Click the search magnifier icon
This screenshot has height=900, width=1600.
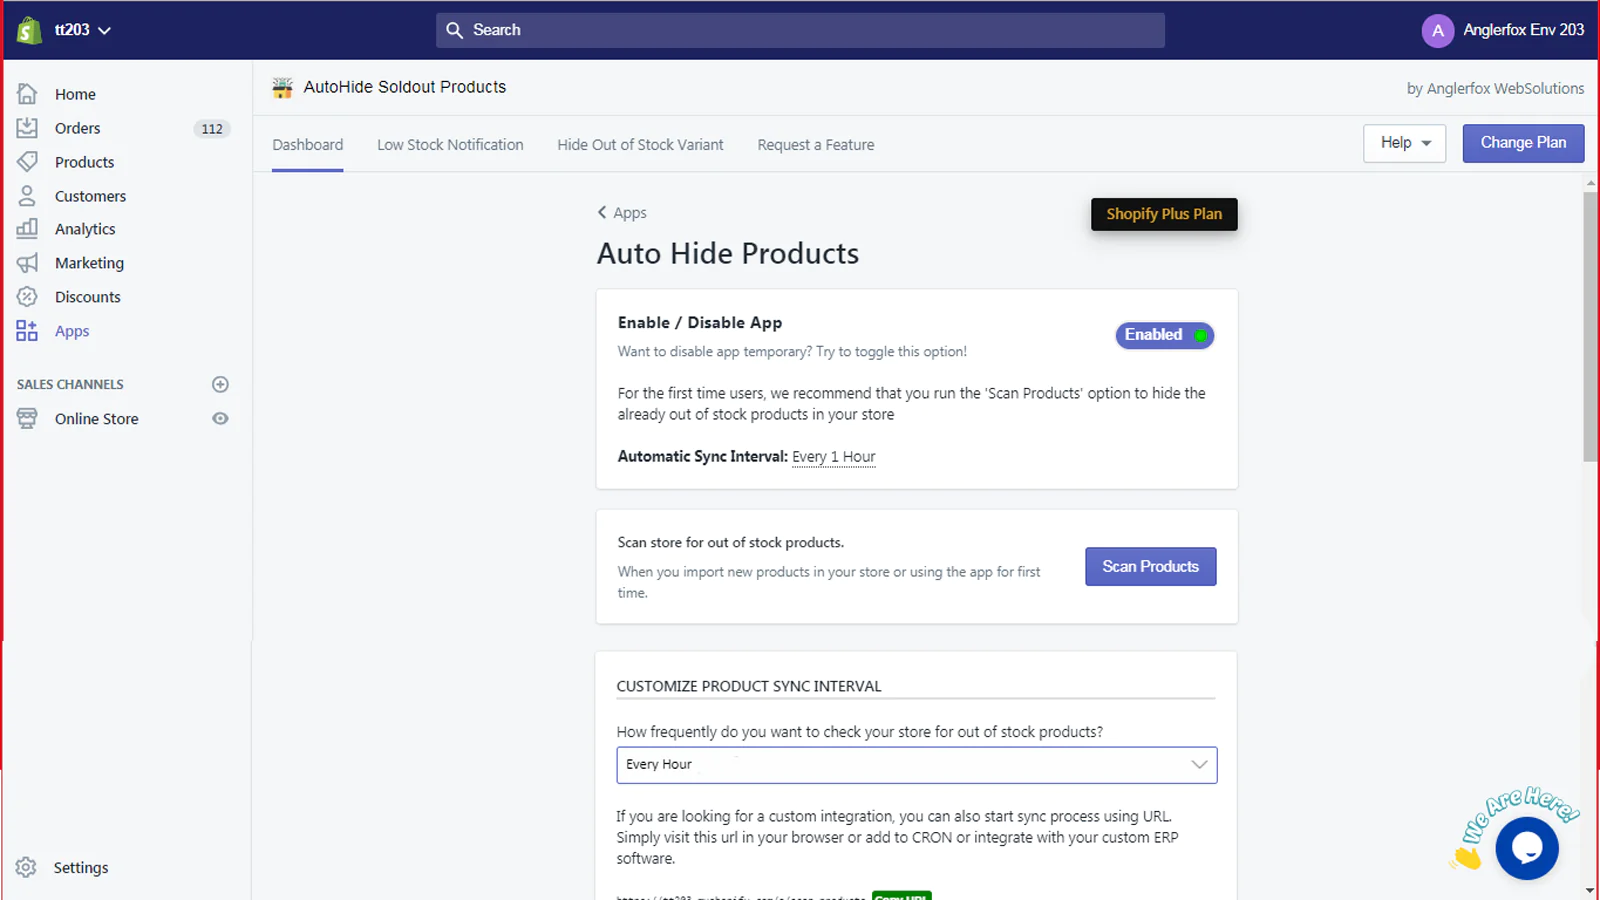click(454, 30)
